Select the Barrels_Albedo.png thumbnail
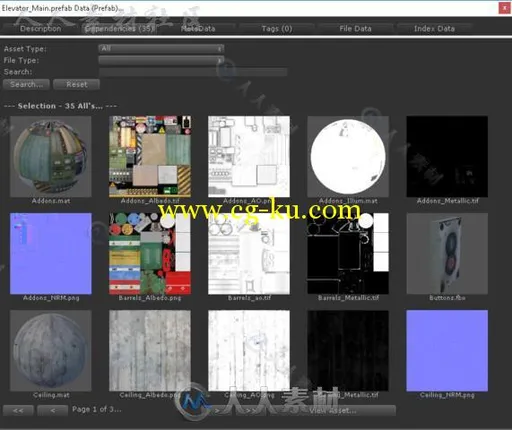 point(150,254)
